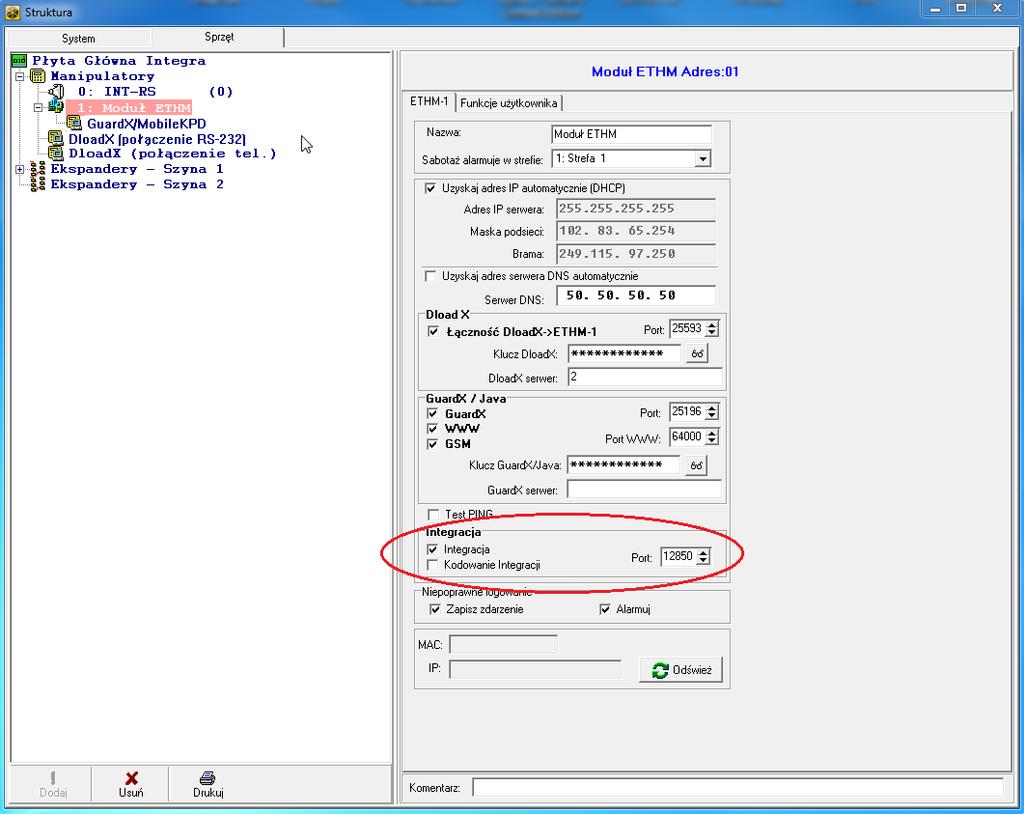Adjust the Integracja Port 12850 spinner
The height and width of the screenshot is (814, 1024).
[703, 557]
